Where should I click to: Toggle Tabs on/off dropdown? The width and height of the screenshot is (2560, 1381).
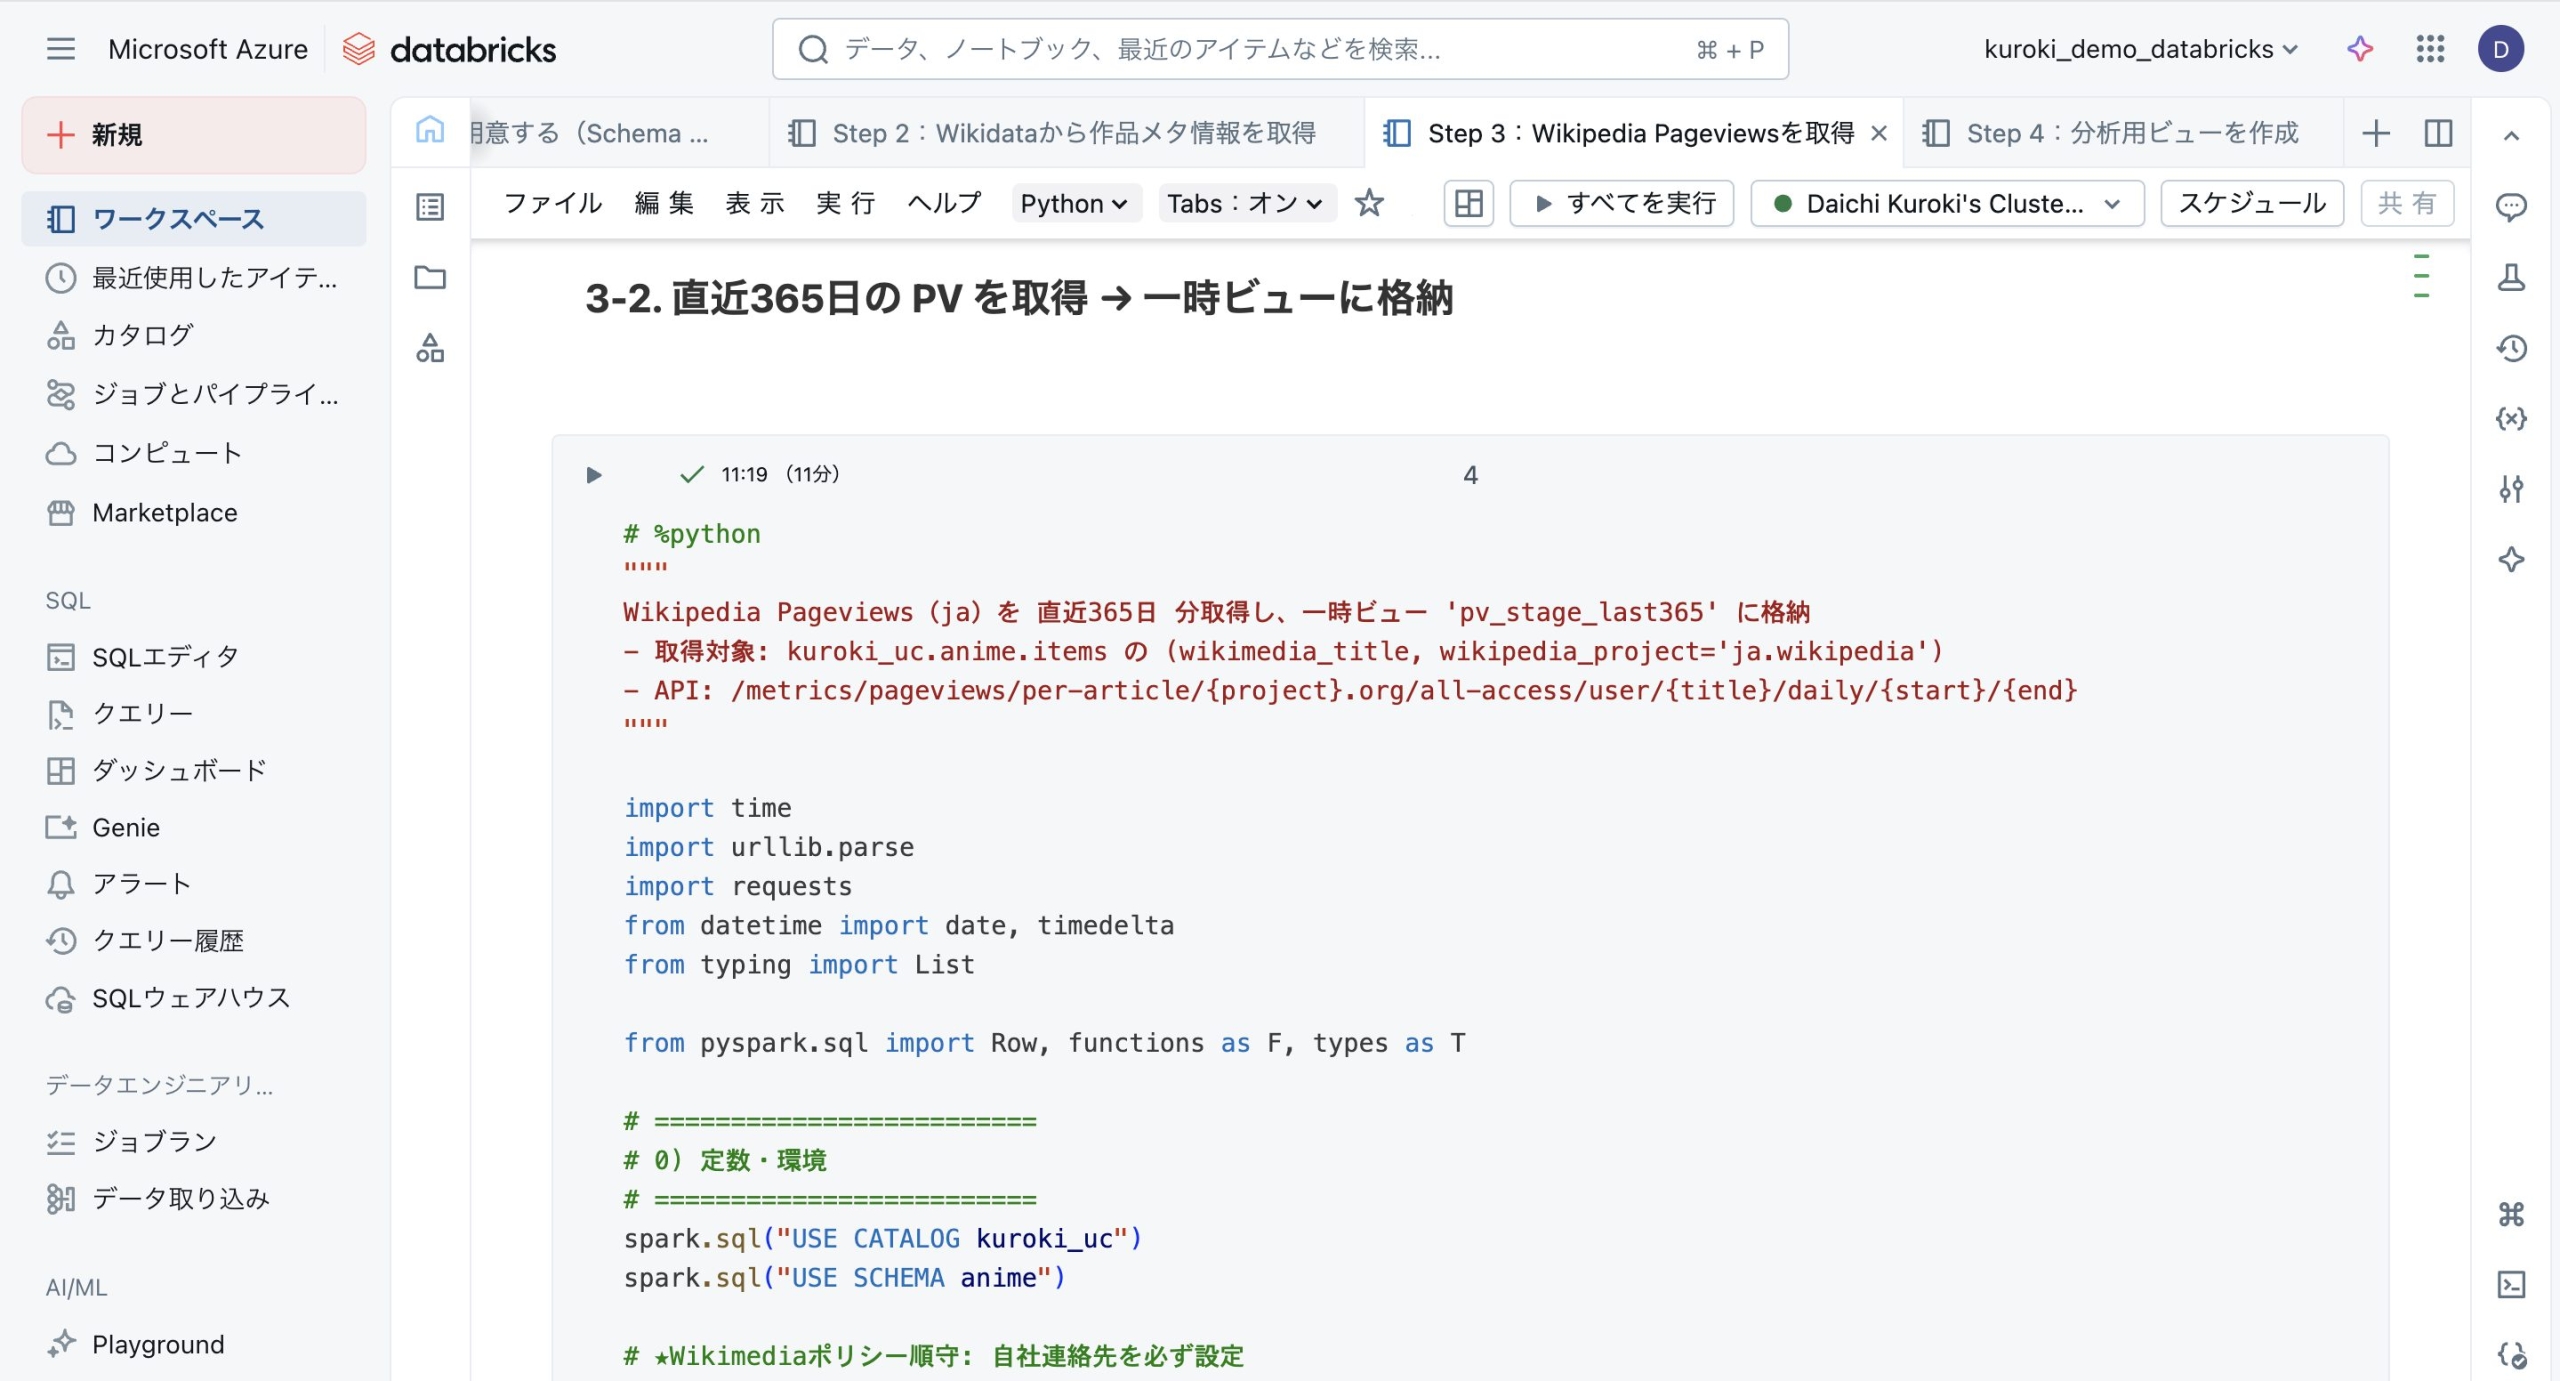[x=1245, y=204]
